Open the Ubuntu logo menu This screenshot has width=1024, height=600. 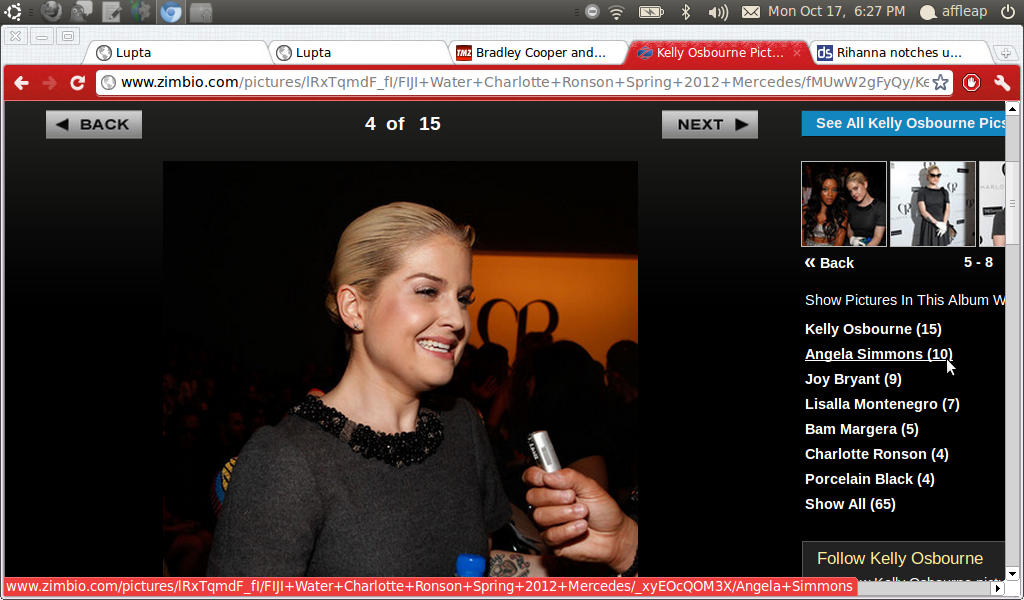[12, 11]
